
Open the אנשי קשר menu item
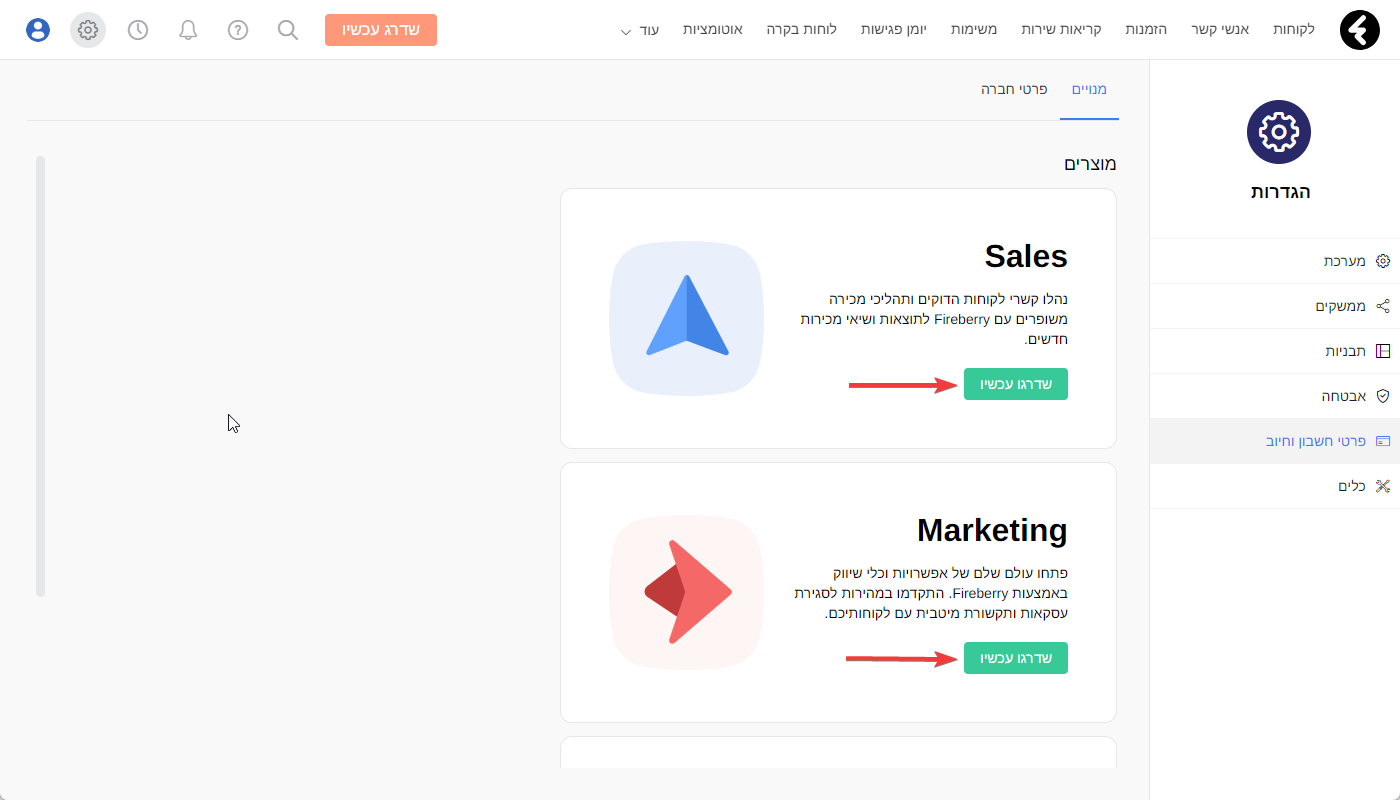(1220, 30)
